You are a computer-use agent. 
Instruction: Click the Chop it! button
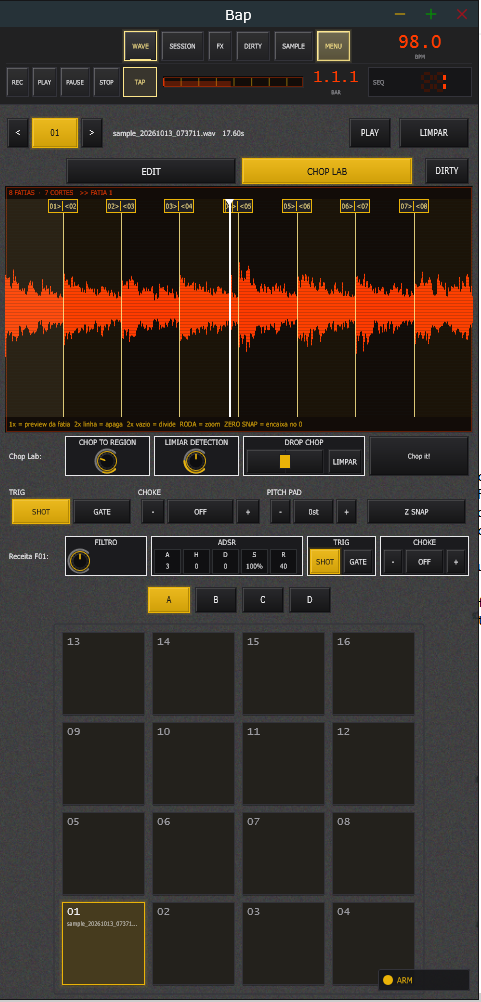[419, 456]
